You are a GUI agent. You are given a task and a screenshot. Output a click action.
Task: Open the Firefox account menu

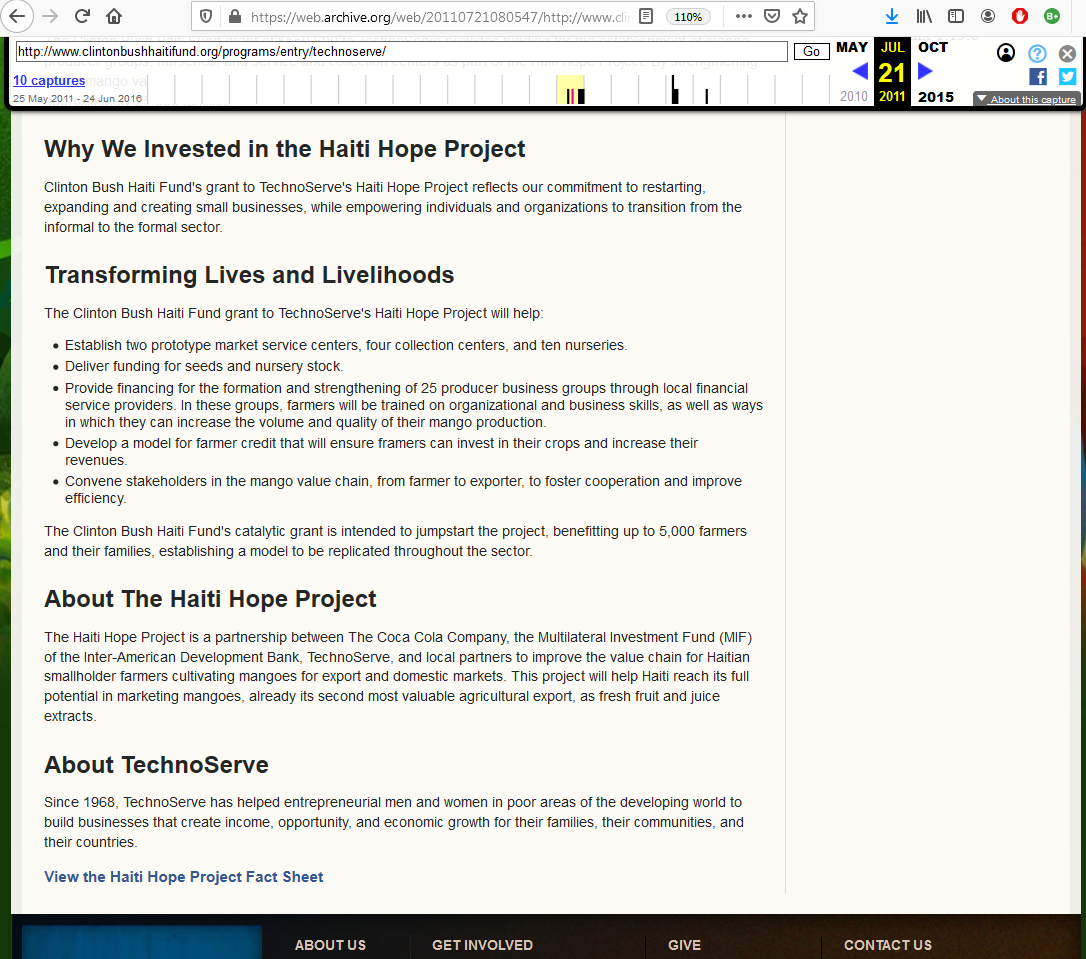tap(988, 17)
